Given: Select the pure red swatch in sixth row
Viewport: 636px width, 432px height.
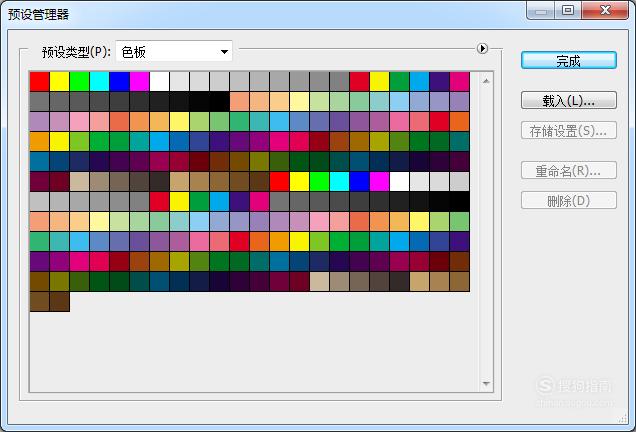Looking at the screenshot, I should [279, 181].
